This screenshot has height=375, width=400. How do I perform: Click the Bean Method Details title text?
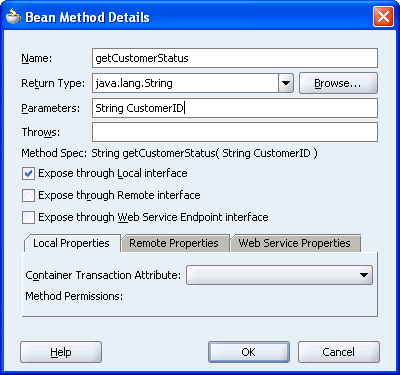(x=87, y=17)
